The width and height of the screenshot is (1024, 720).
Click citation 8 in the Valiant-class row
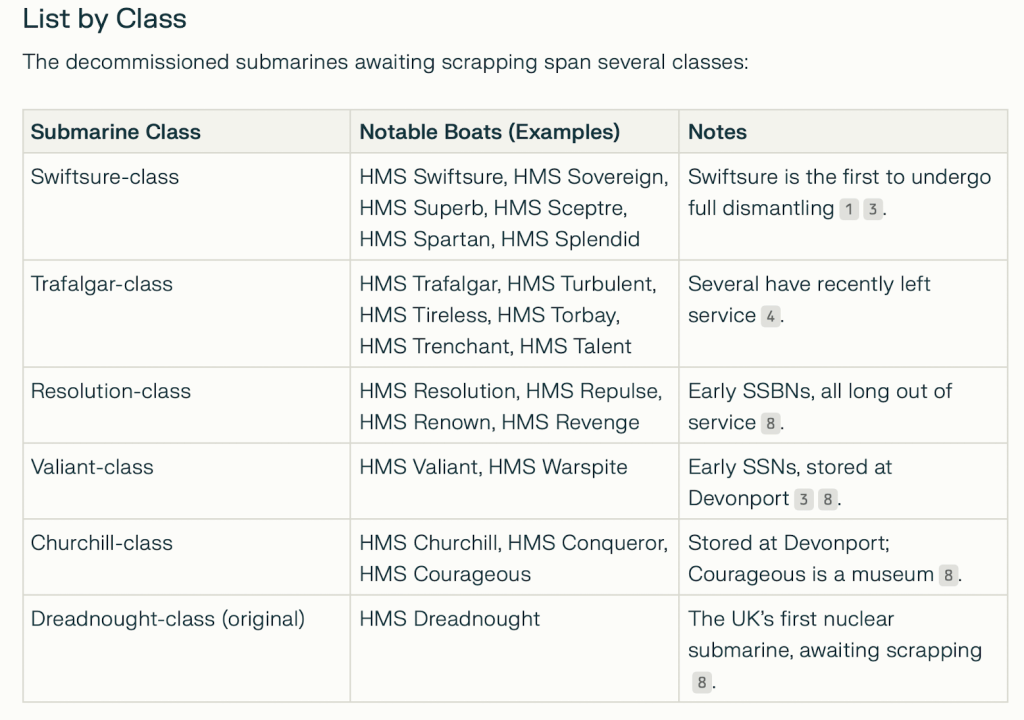click(x=827, y=499)
